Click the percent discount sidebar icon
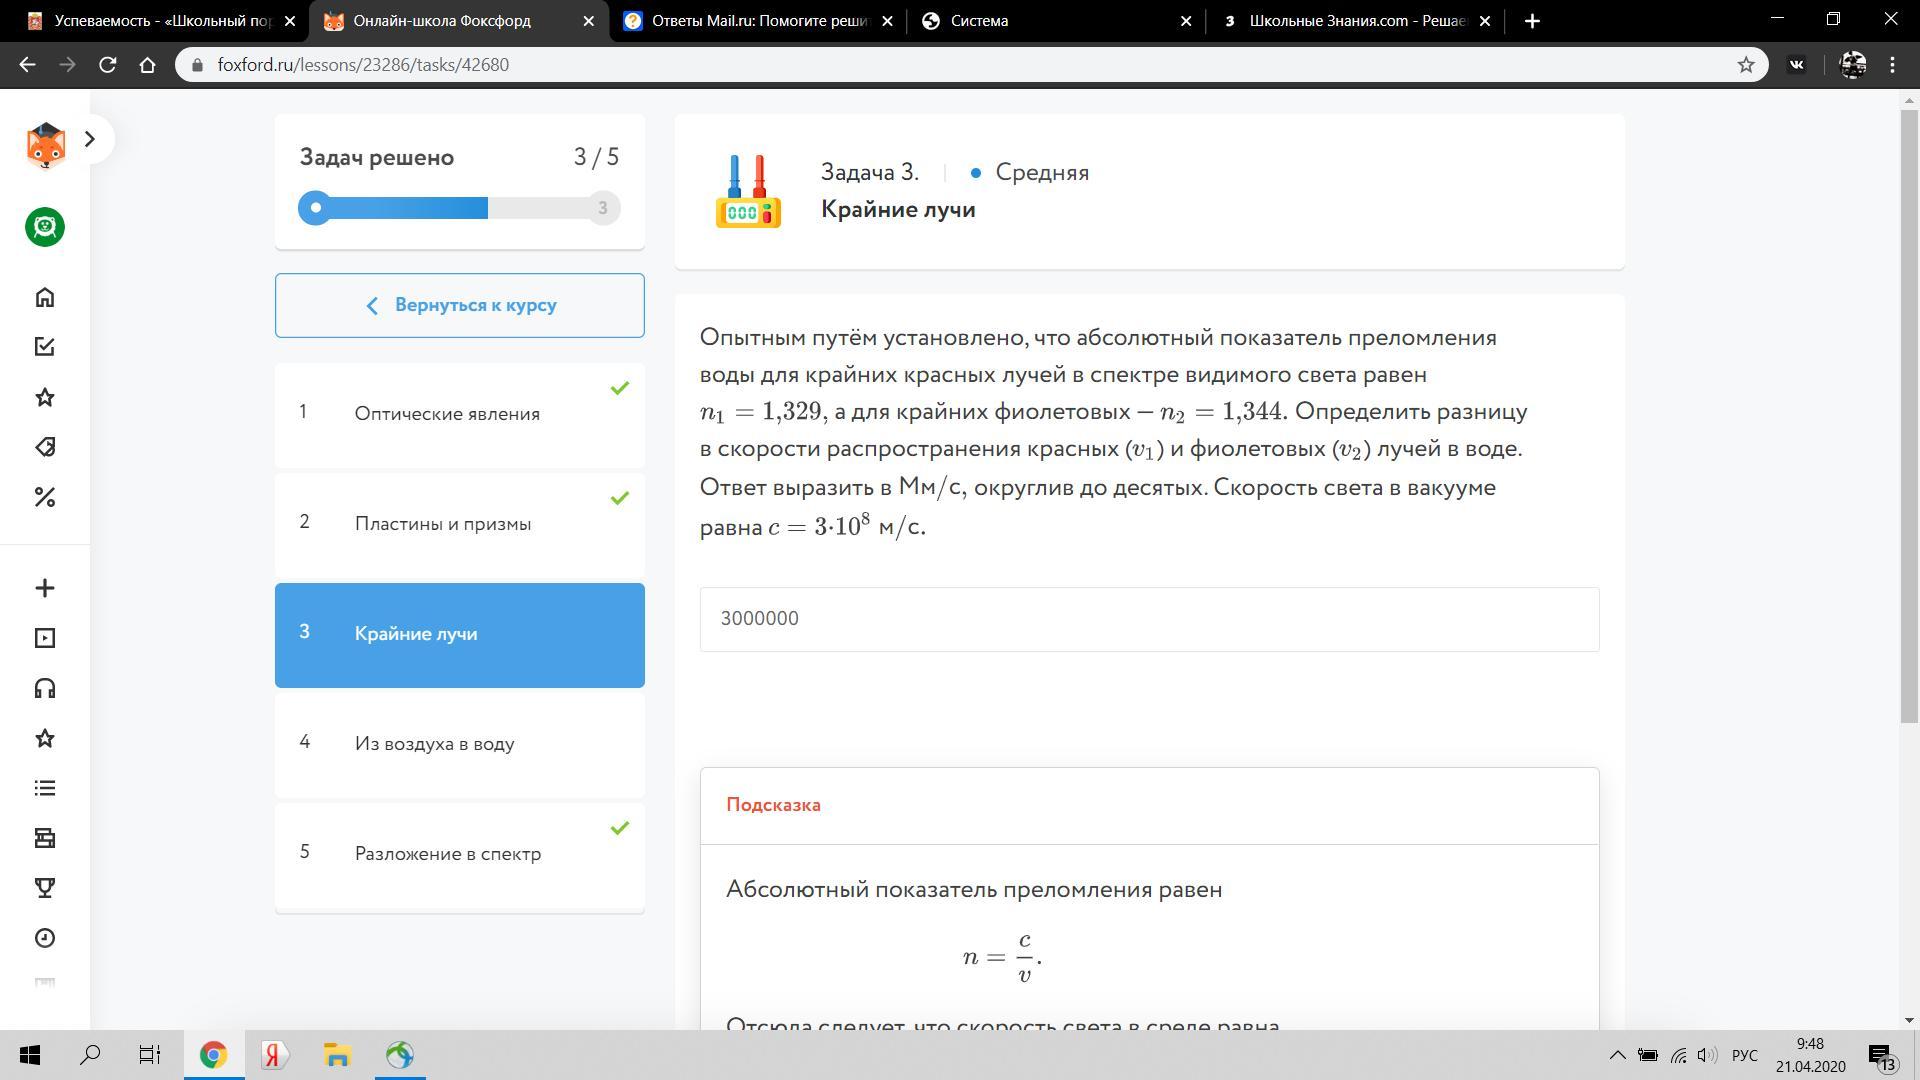The width and height of the screenshot is (1920, 1080). 44,497
